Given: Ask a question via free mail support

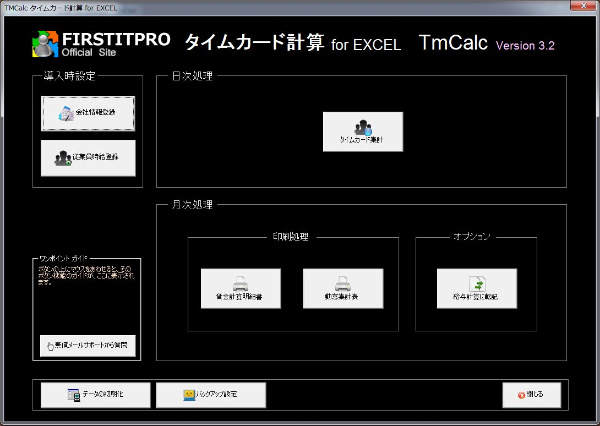Looking at the screenshot, I should (x=88, y=346).
